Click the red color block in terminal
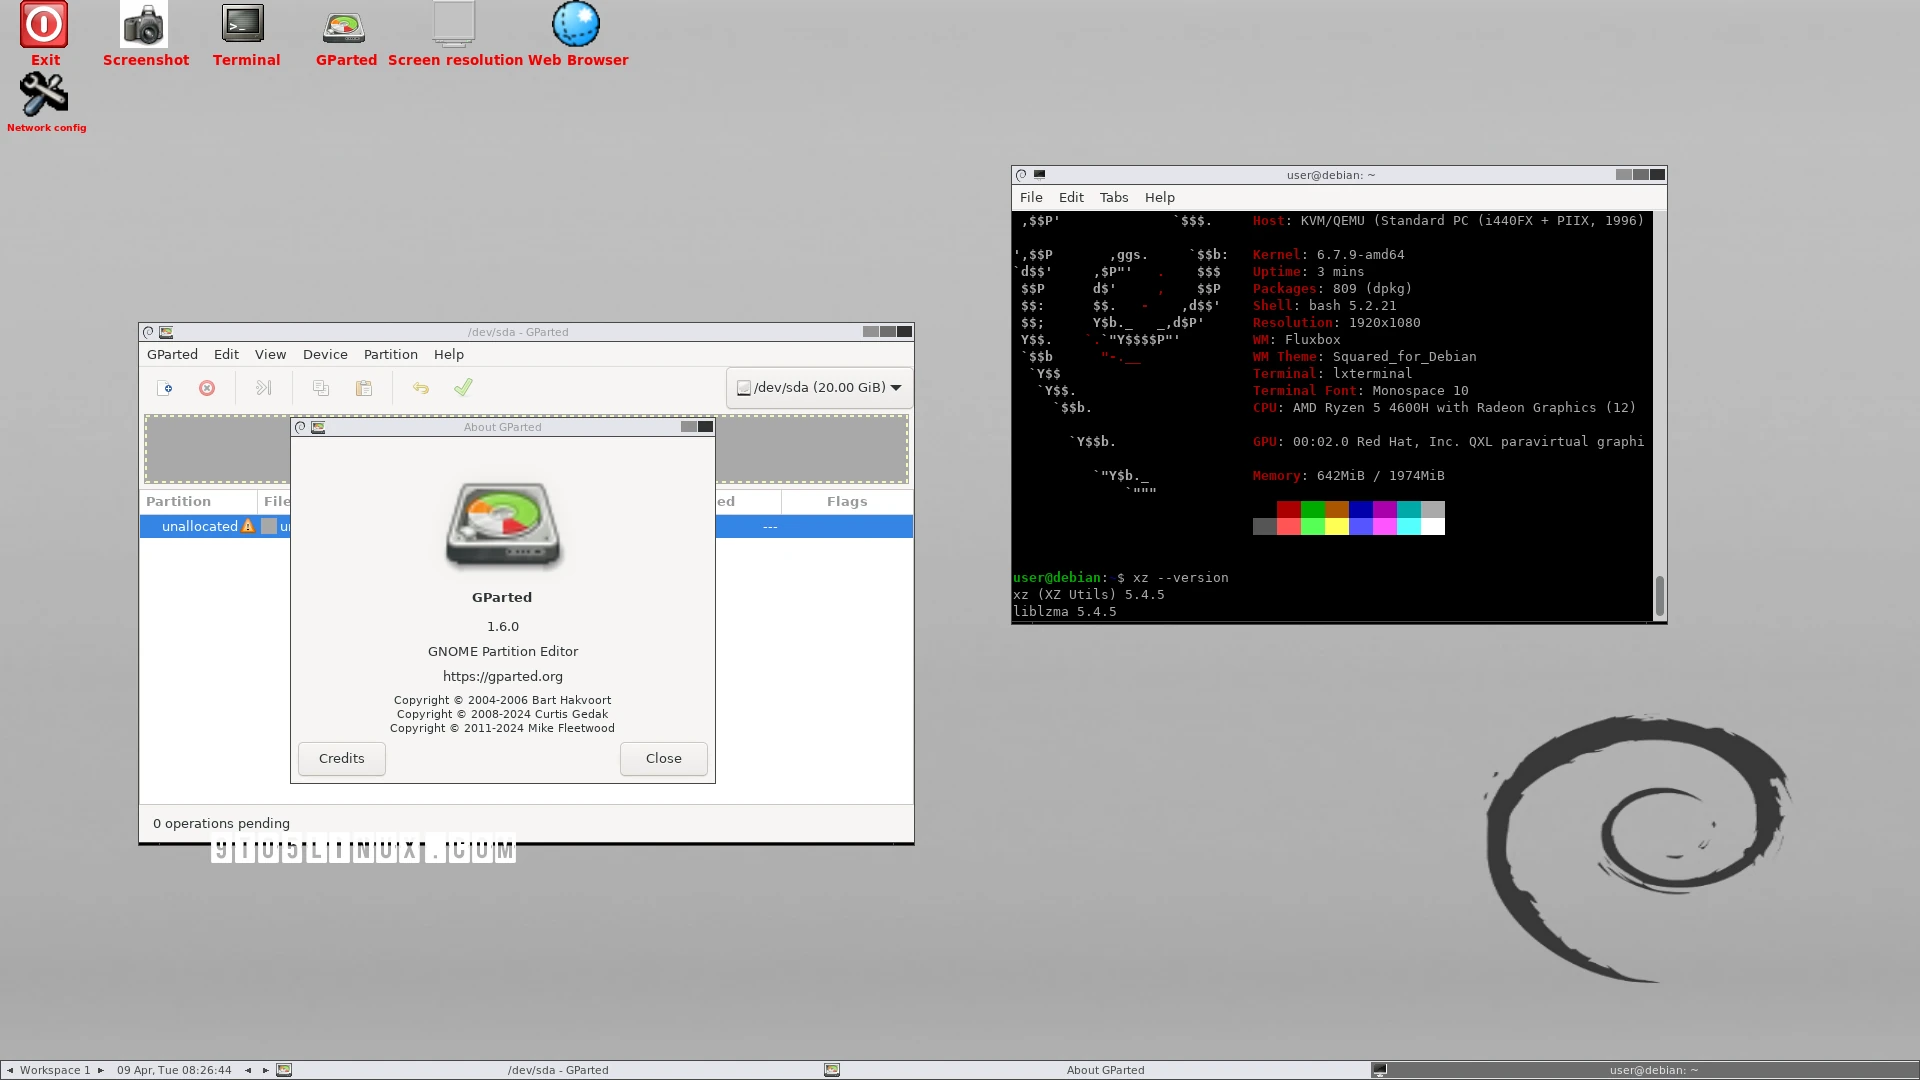 pyautogui.click(x=1288, y=510)
